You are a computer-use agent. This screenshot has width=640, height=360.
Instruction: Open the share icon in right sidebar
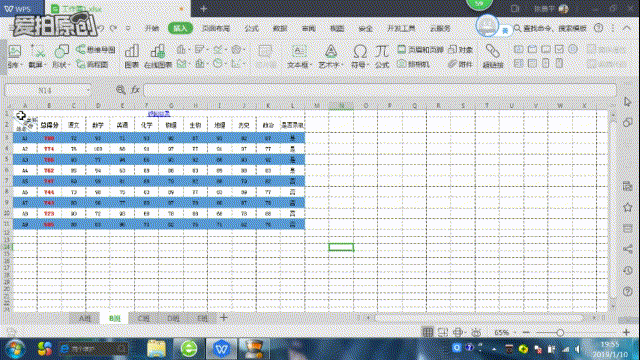[628, 249]
